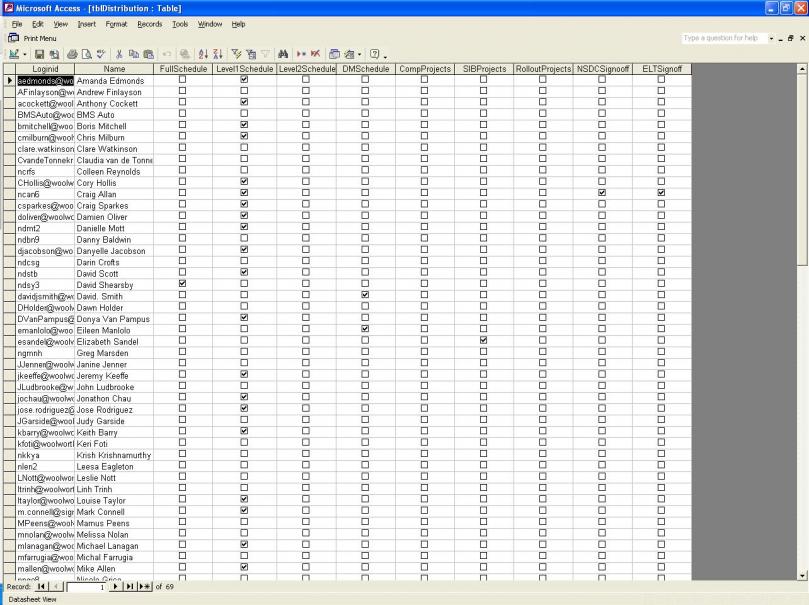Click Print Menu toolbar button label
Image resolution: width=809 pixels, height=605 pixels.
click(40, 38)
